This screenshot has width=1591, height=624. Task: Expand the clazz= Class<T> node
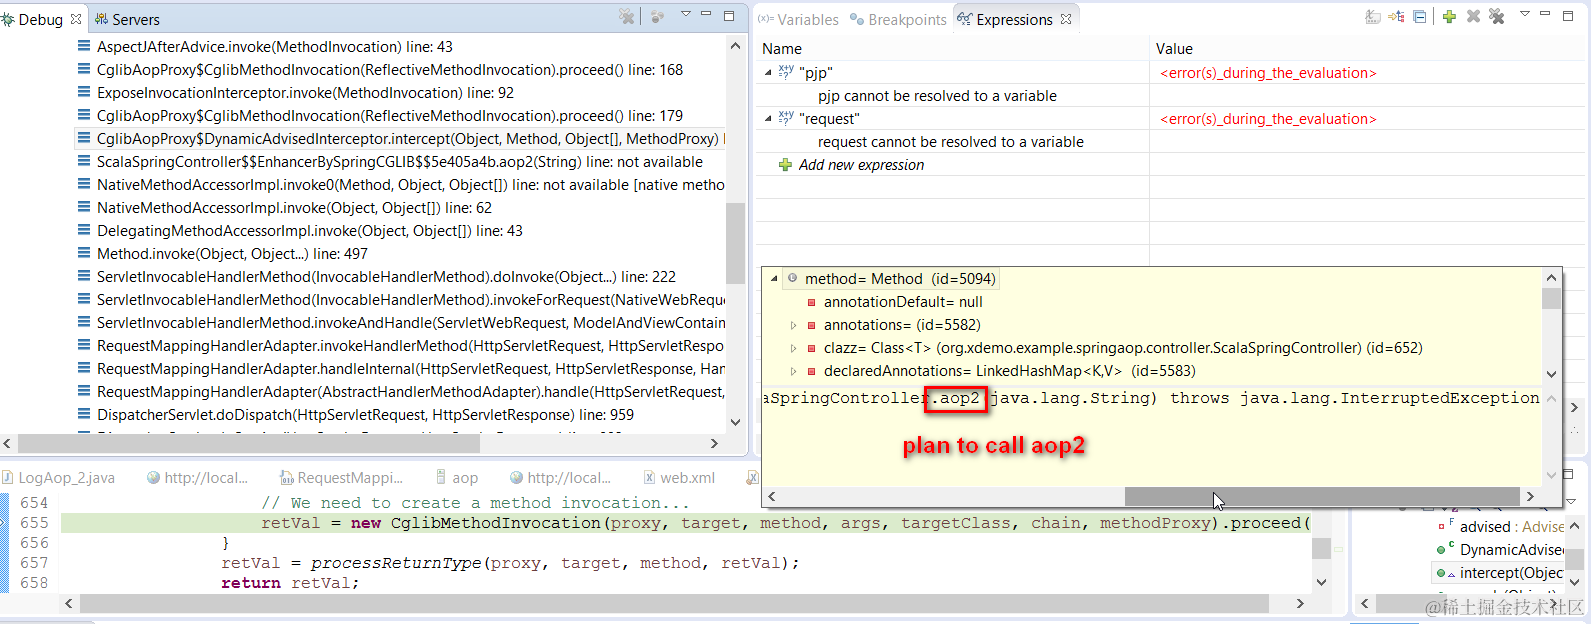point(794,348)
